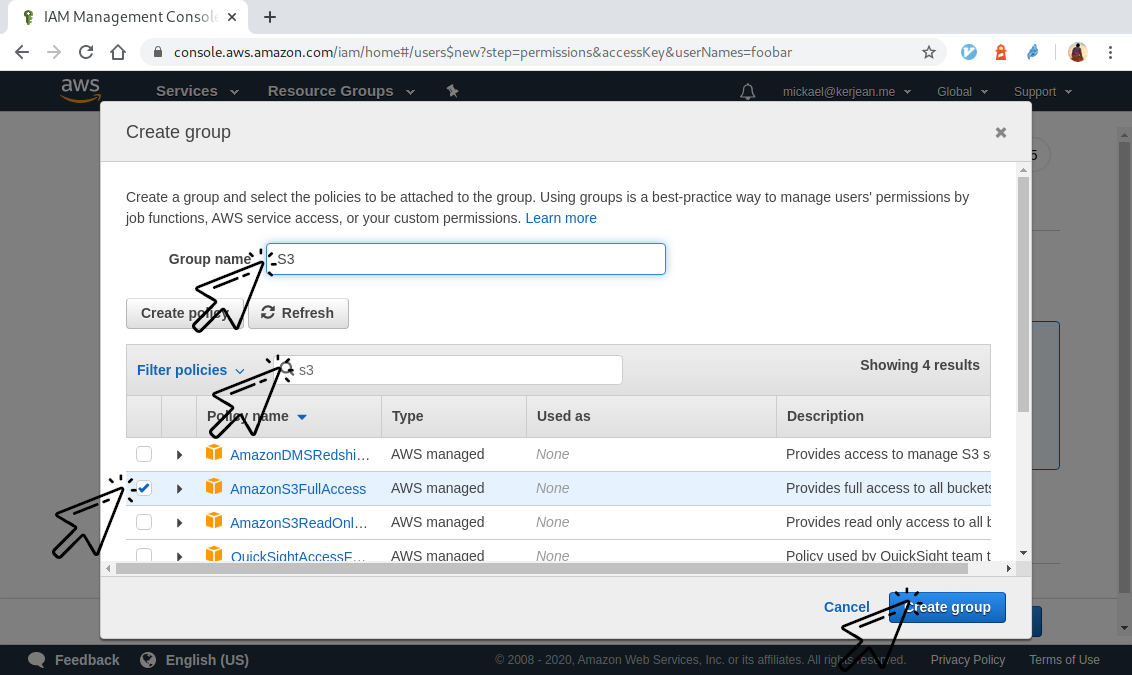Open the Services menu
1132x675 pixels.
click(197, 91)
